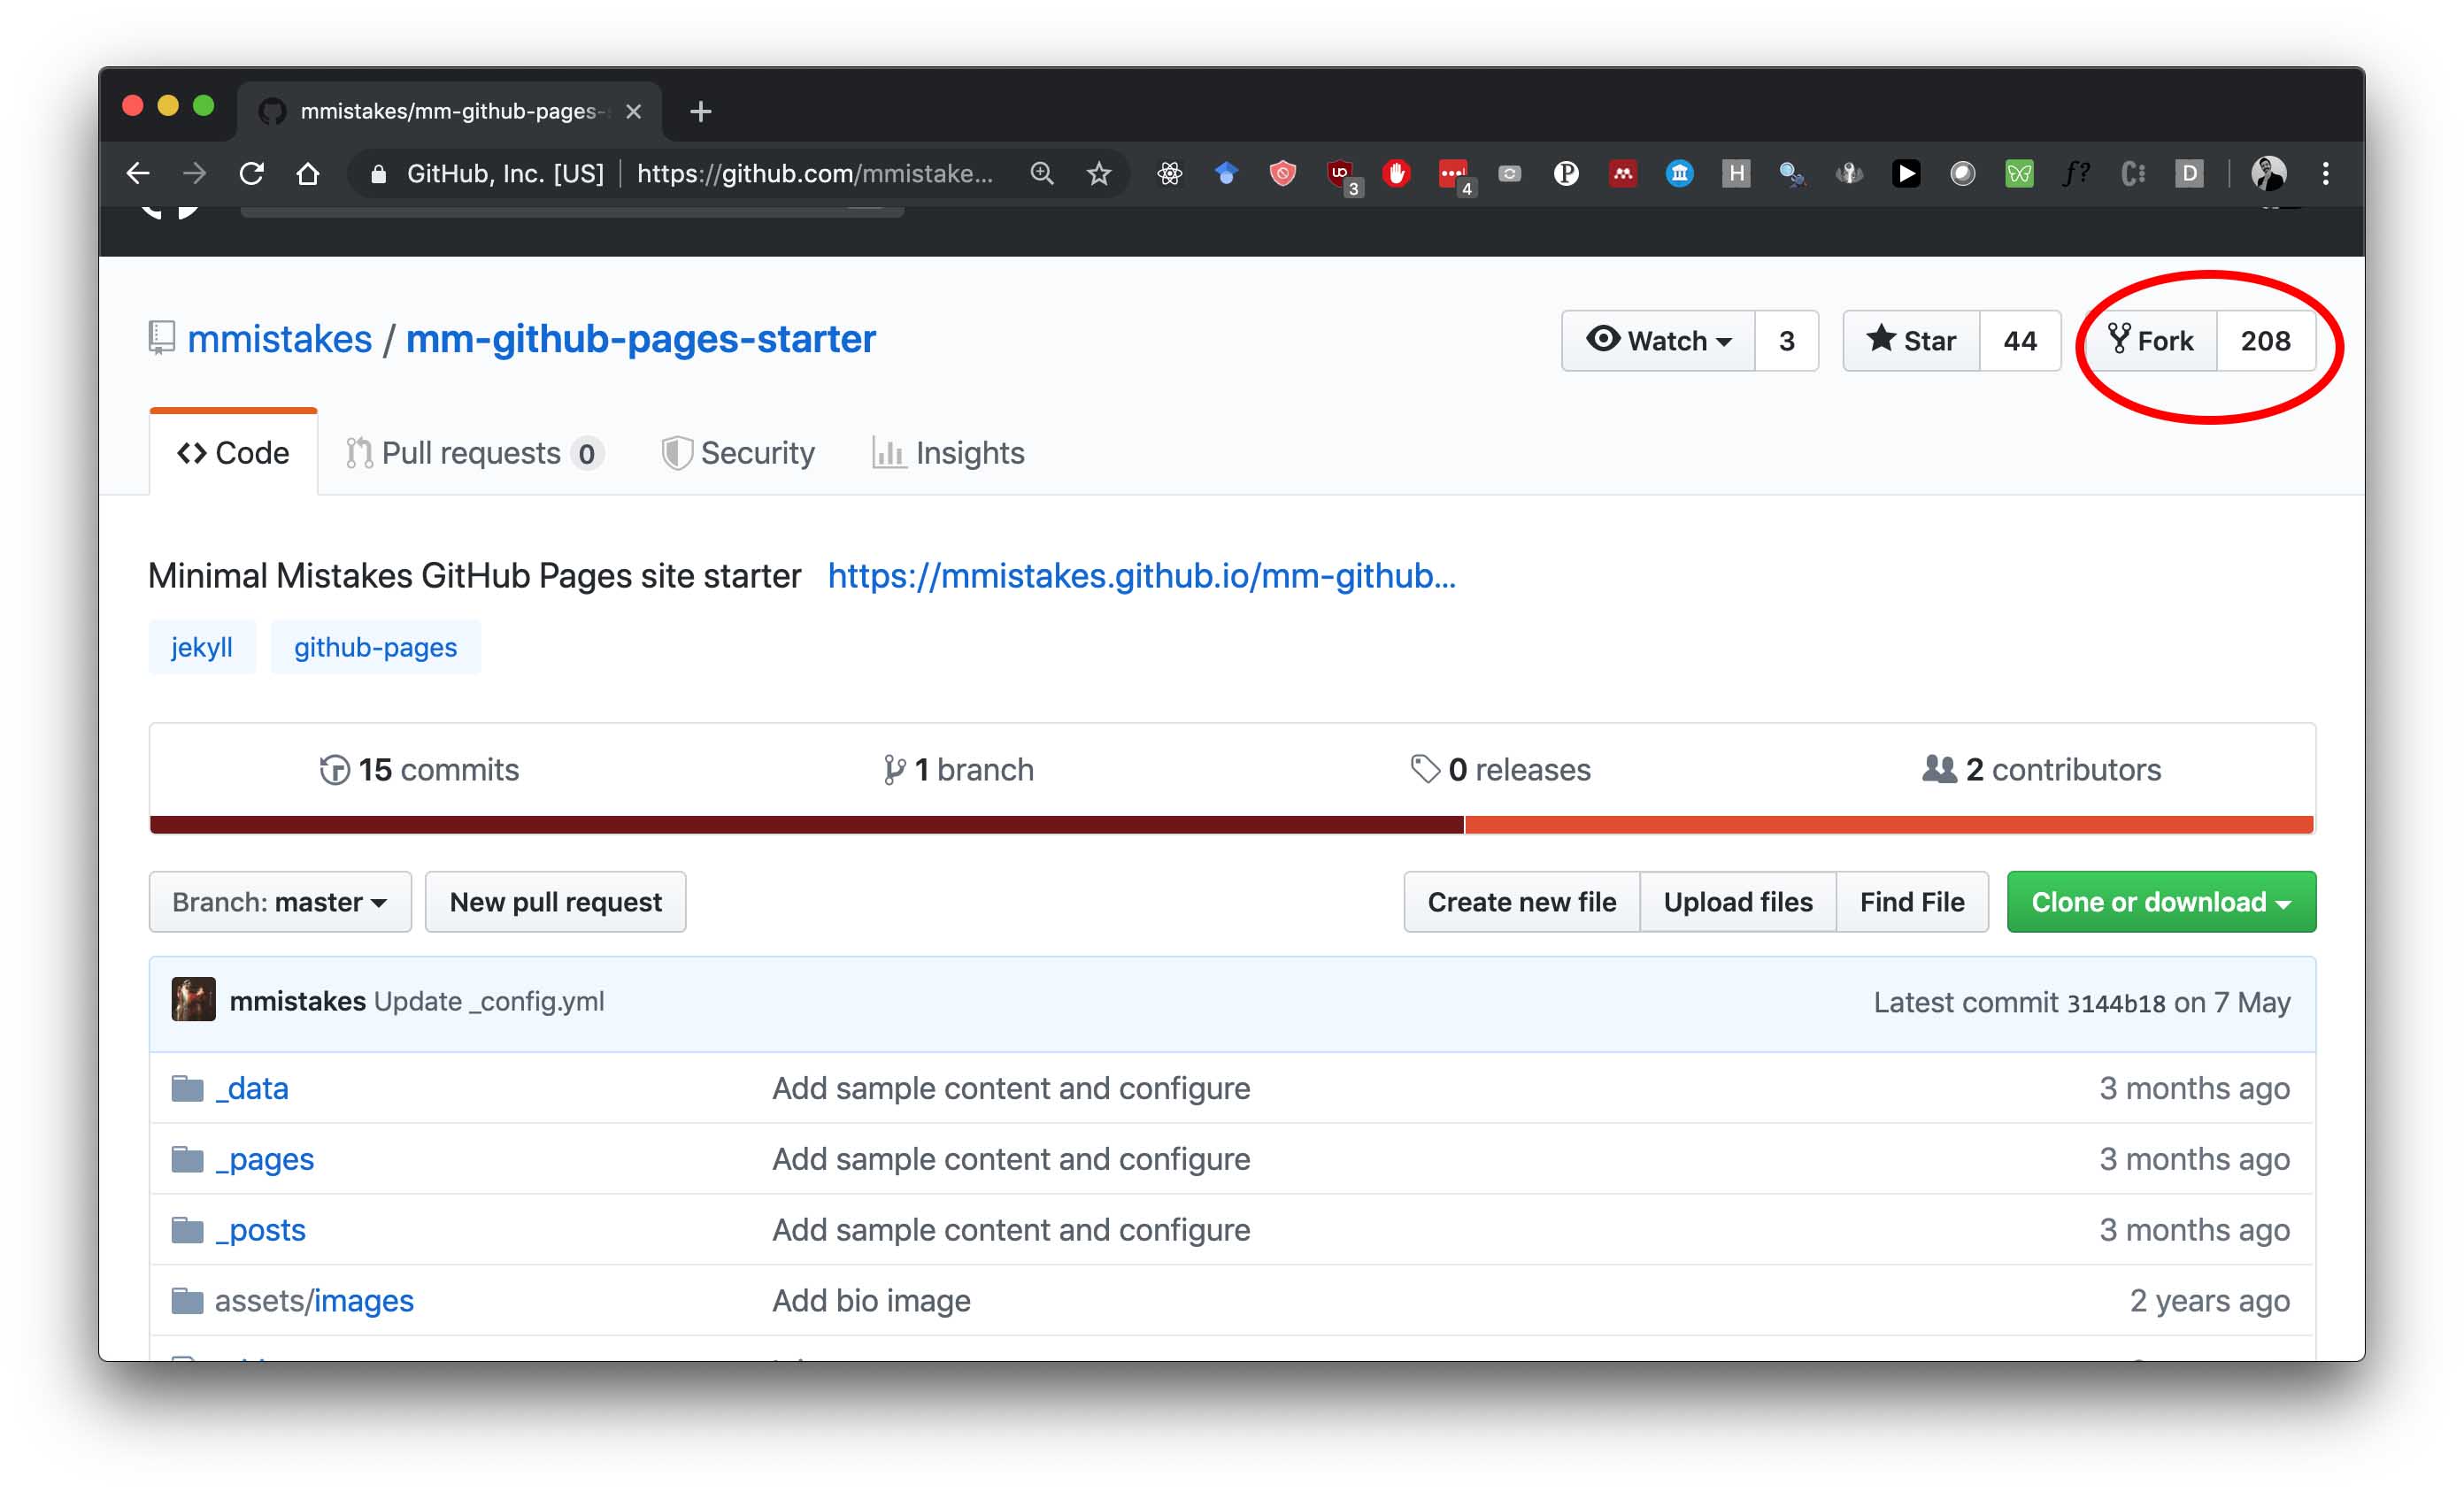The width and height of the screenshot is (2464, 1492).
Task: Click the Chrome three-dot menu icon
Action: [x=2326, y=174]
